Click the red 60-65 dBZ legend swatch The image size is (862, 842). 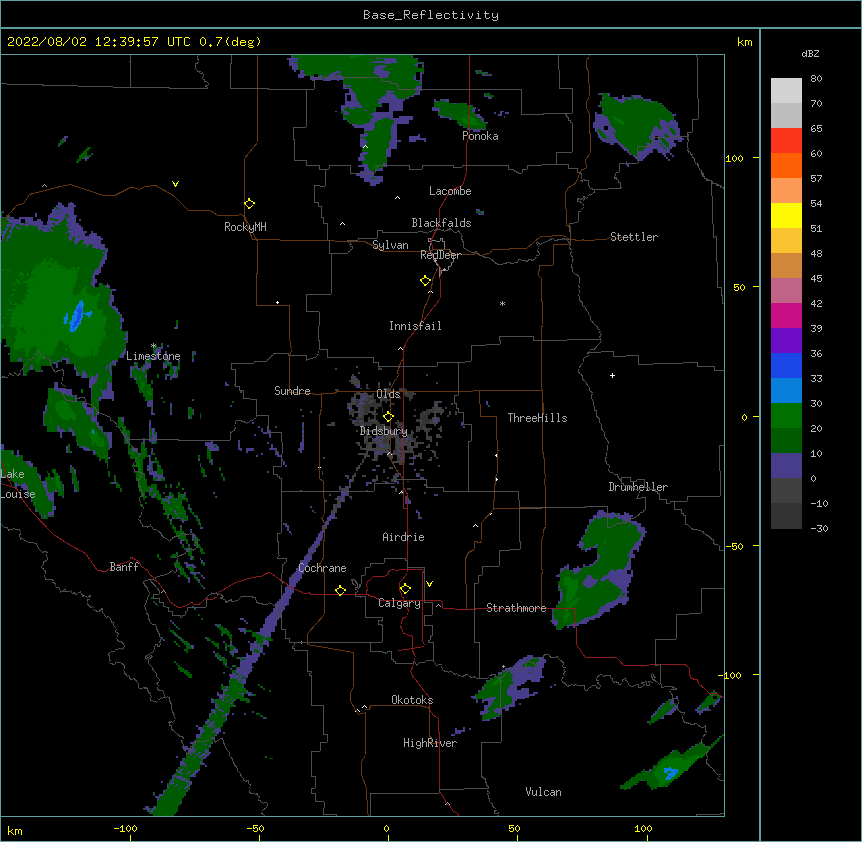pos(786,141)
